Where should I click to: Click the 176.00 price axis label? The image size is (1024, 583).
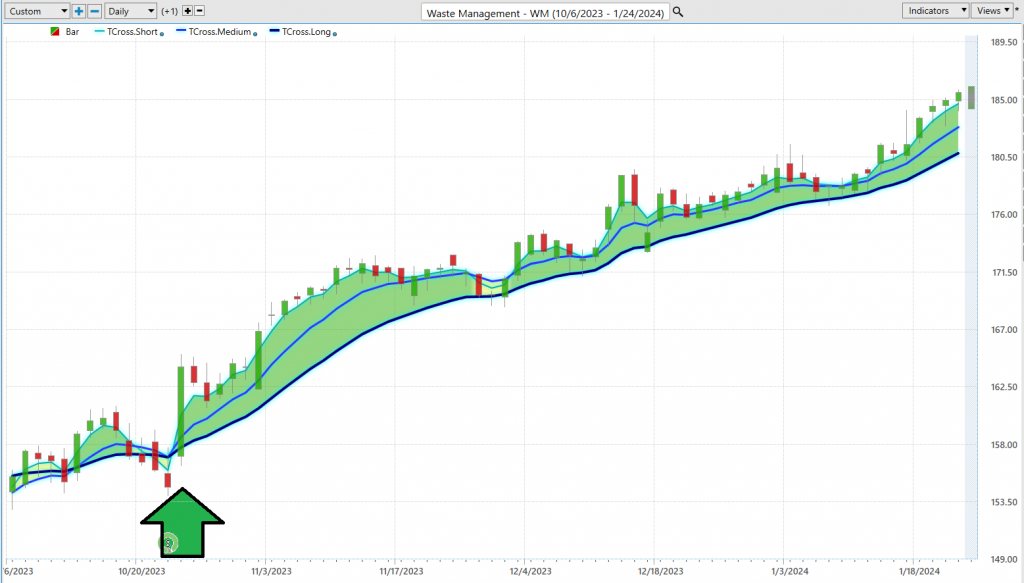click(x=1004, y=215)
